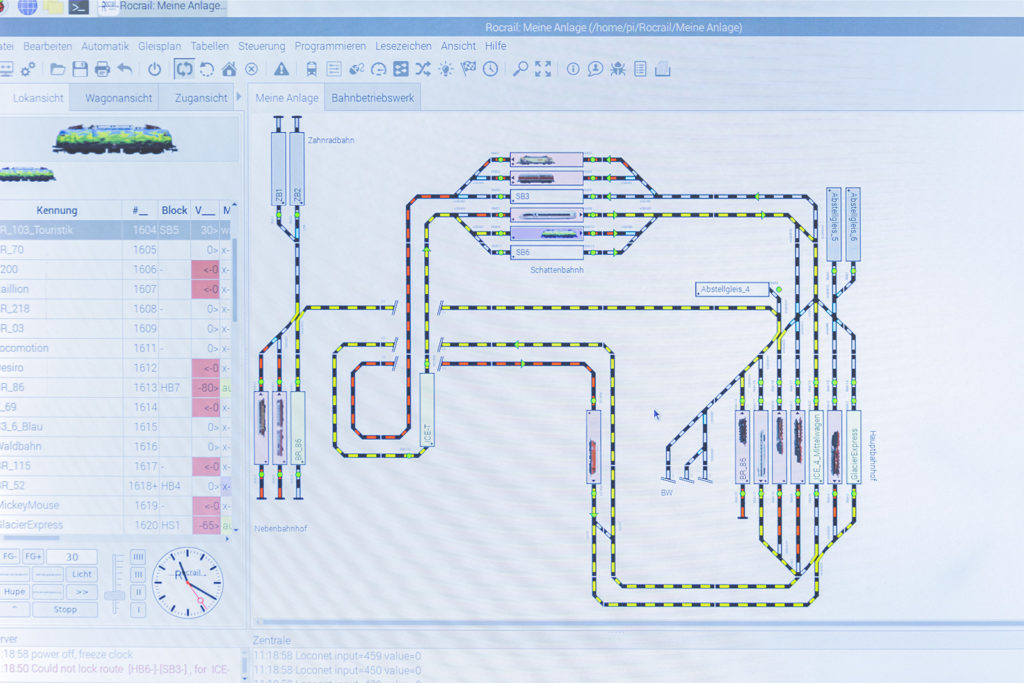This screenshot has width=1024, height=683.
Task: Click the home house toolbar icon
Action: point(229,69)
